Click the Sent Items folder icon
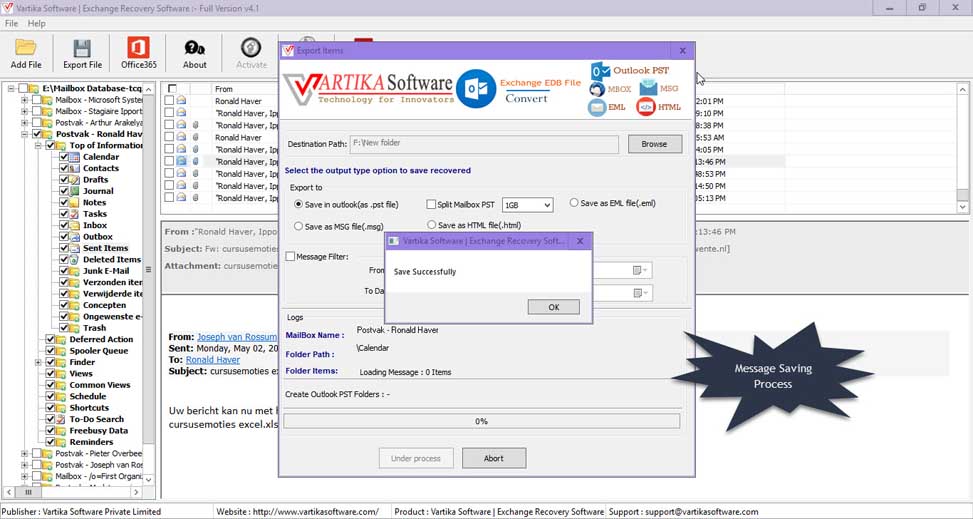This screenshot has height=519, width=973. tap(75, 248)
